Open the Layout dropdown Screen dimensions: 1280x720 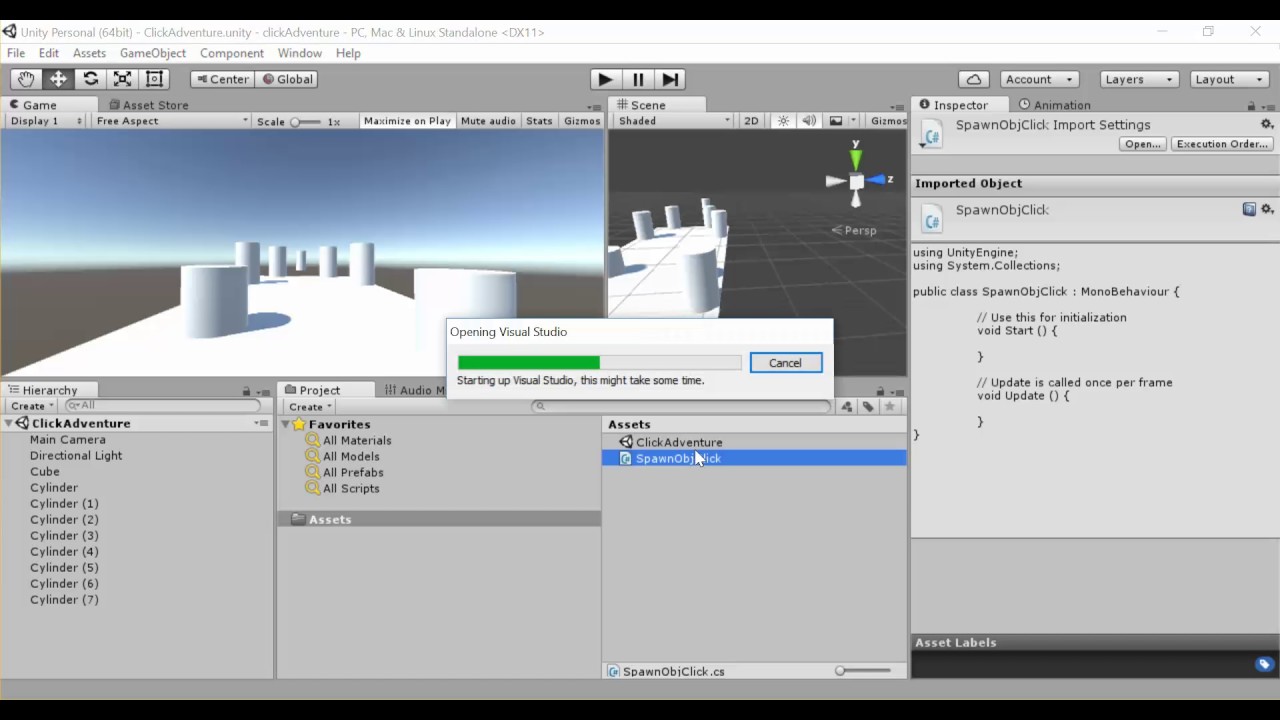point(1229,79)
